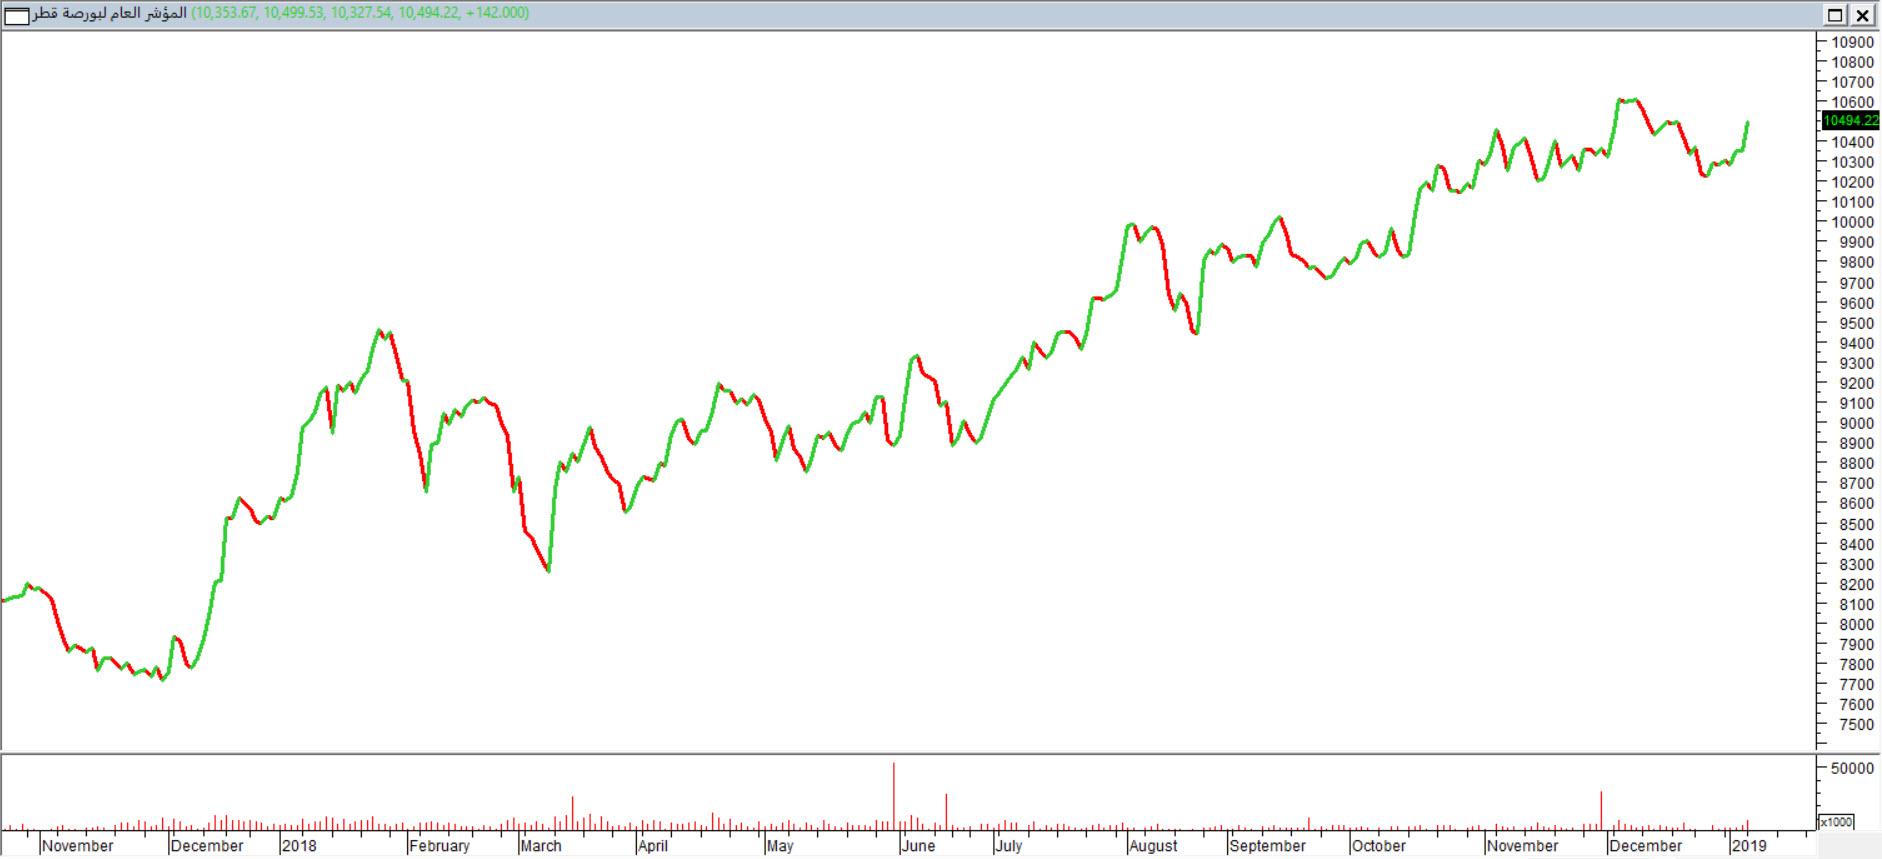Click the May label on time axis
This screenshot has width=1882, height=859.
click(x=780, y=846)
